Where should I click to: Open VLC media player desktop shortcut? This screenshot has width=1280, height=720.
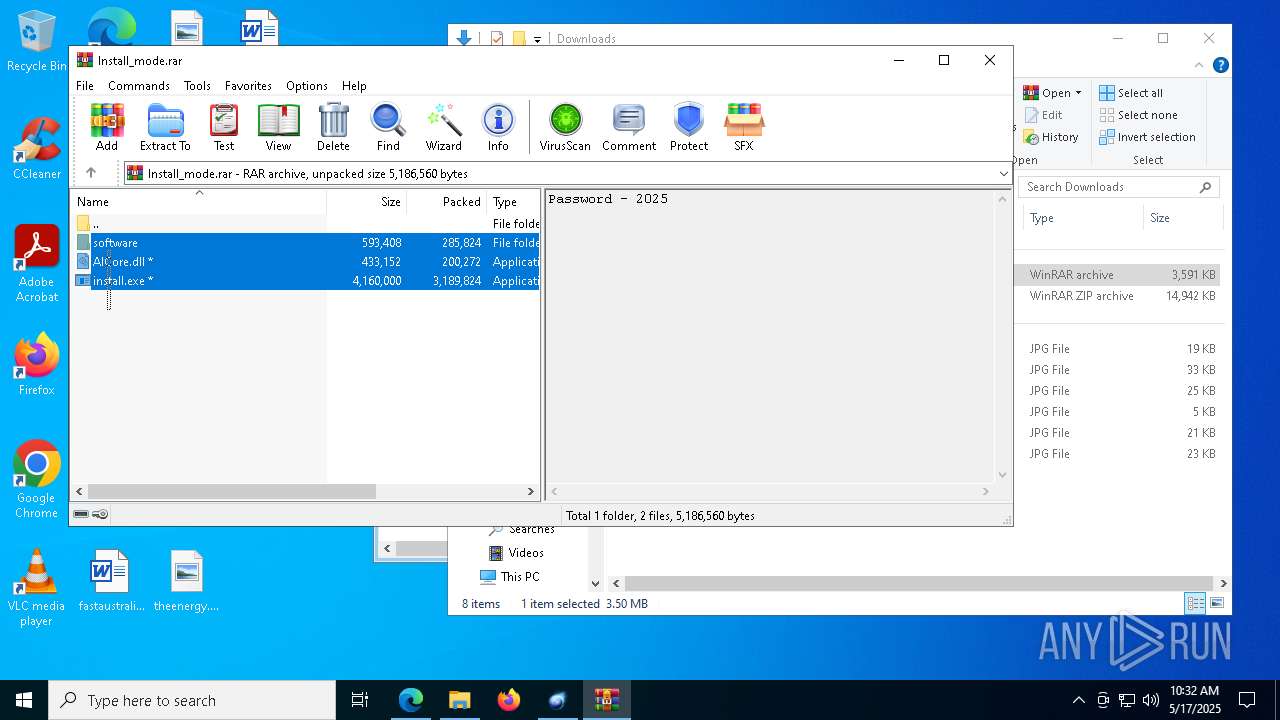(x=36, y=588)
